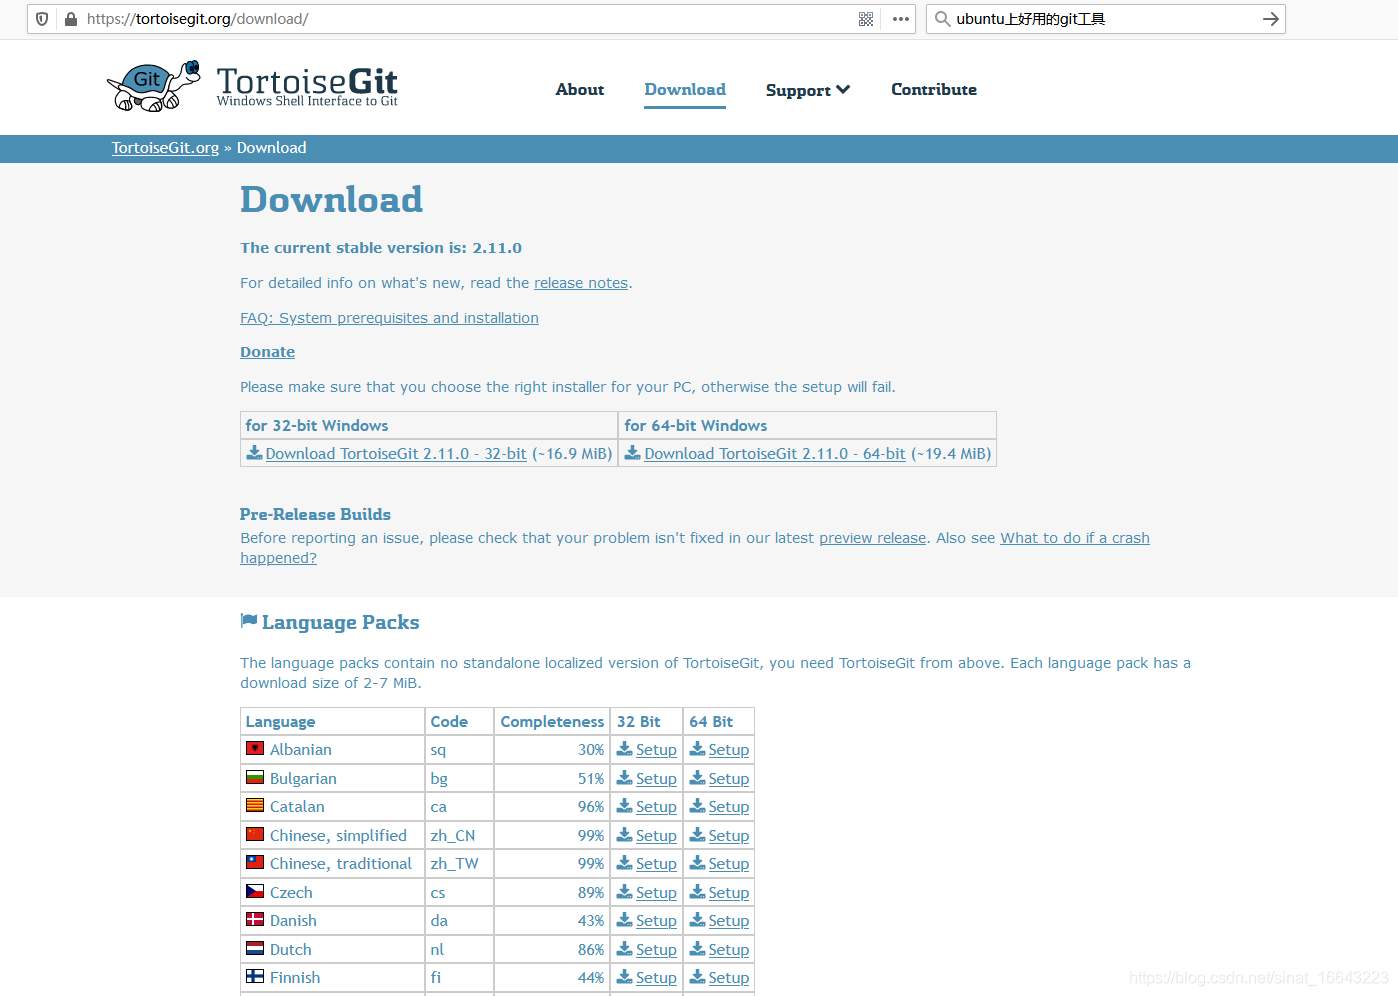Click the 'Download' page heading
The width and height of the screenshot is (1398, 996).
click(331, 199)
